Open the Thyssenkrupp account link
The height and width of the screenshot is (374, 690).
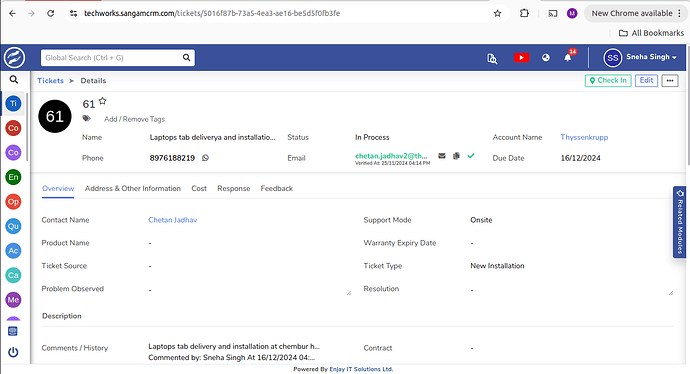point(584,137)
